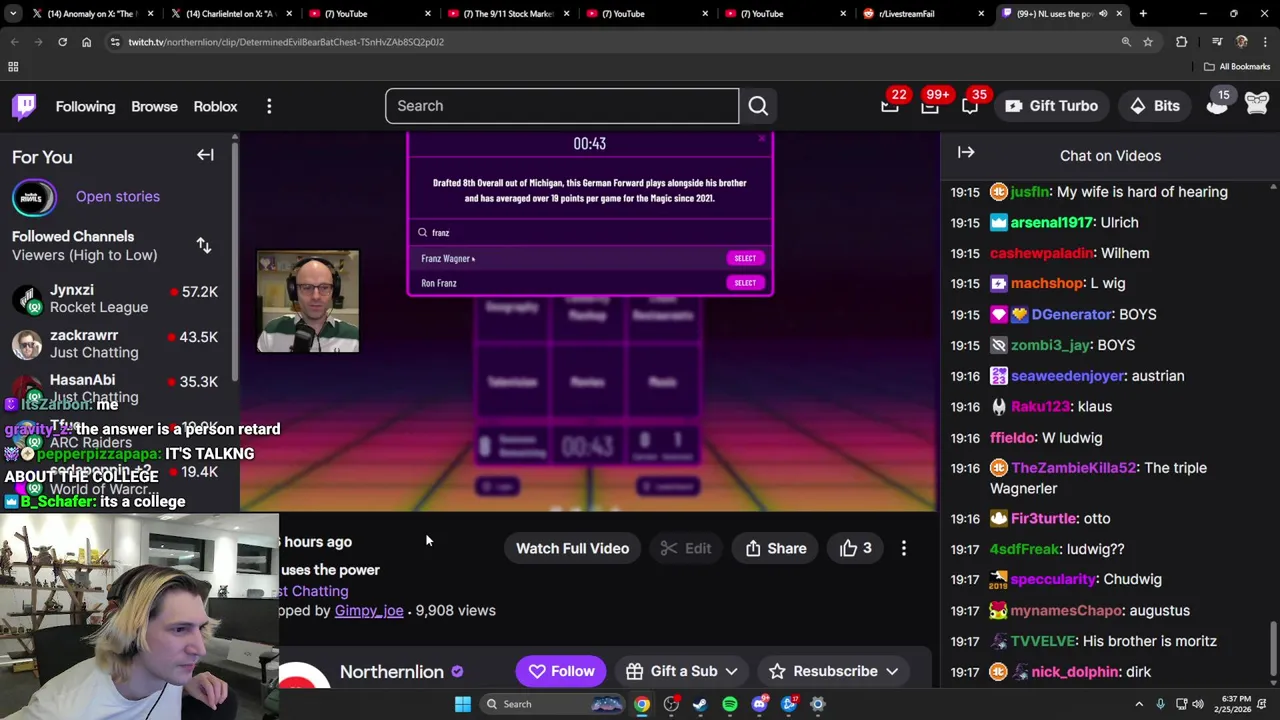Mute the playing NL Twitch tab audio
1280x720 pixels.
(x=1103, y=14)
